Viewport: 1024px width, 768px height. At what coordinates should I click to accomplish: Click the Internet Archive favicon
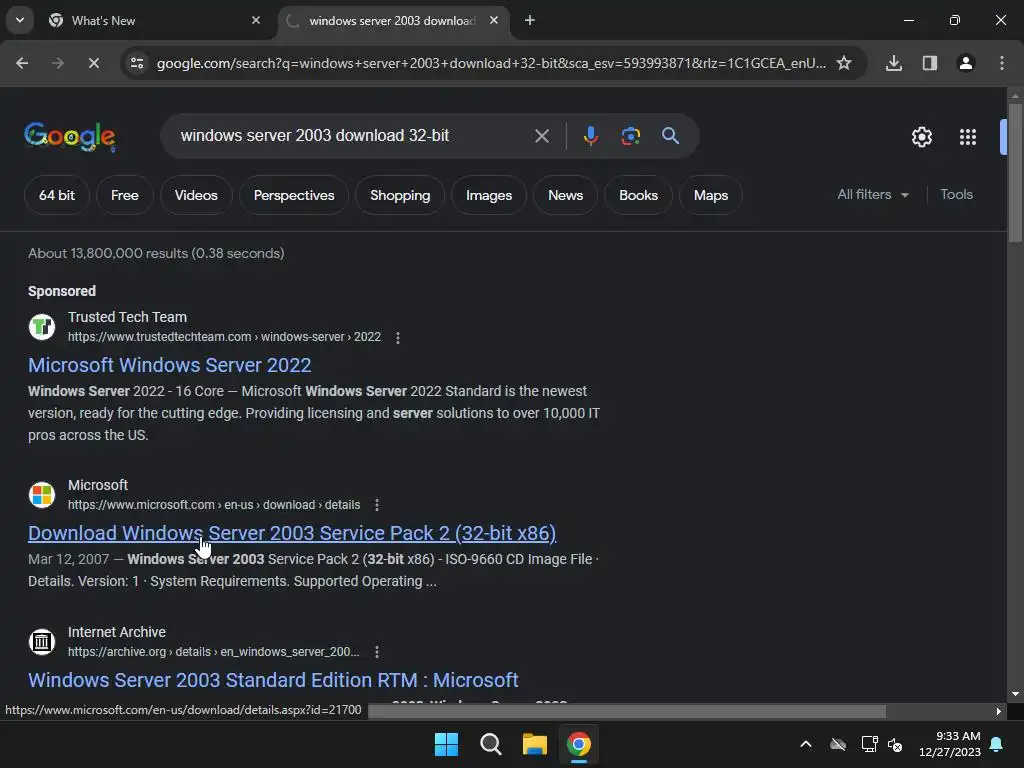[42, 642]
